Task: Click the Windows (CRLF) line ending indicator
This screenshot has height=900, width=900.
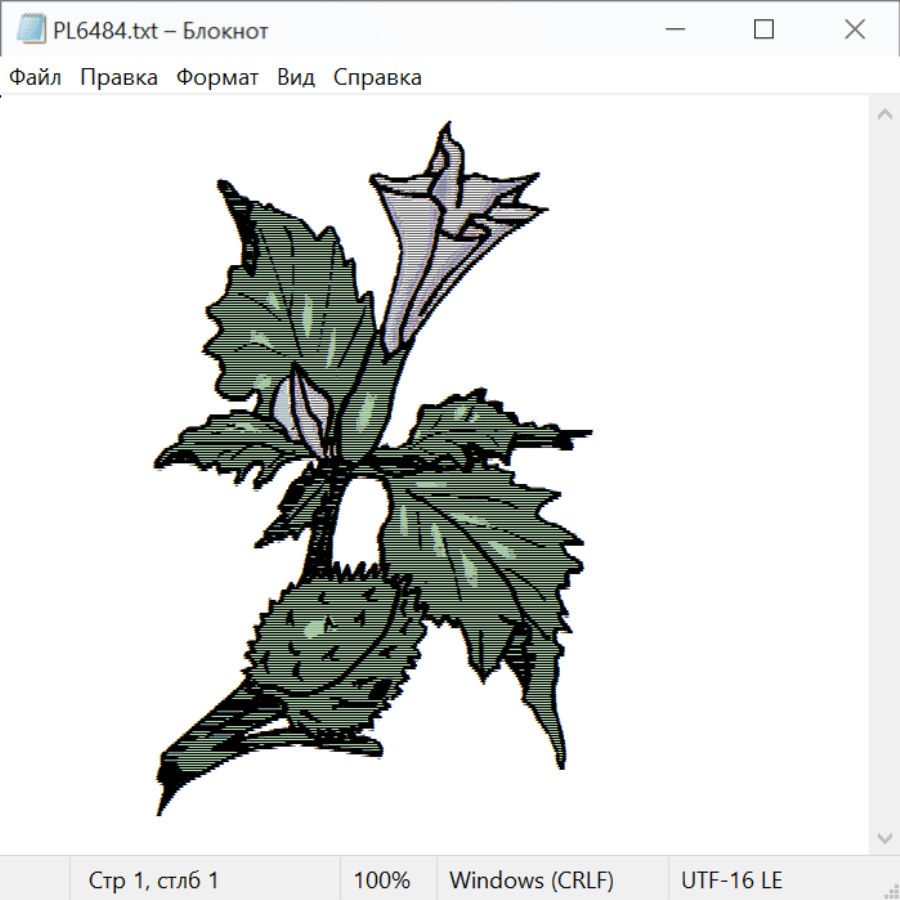Action: [531, 881]
